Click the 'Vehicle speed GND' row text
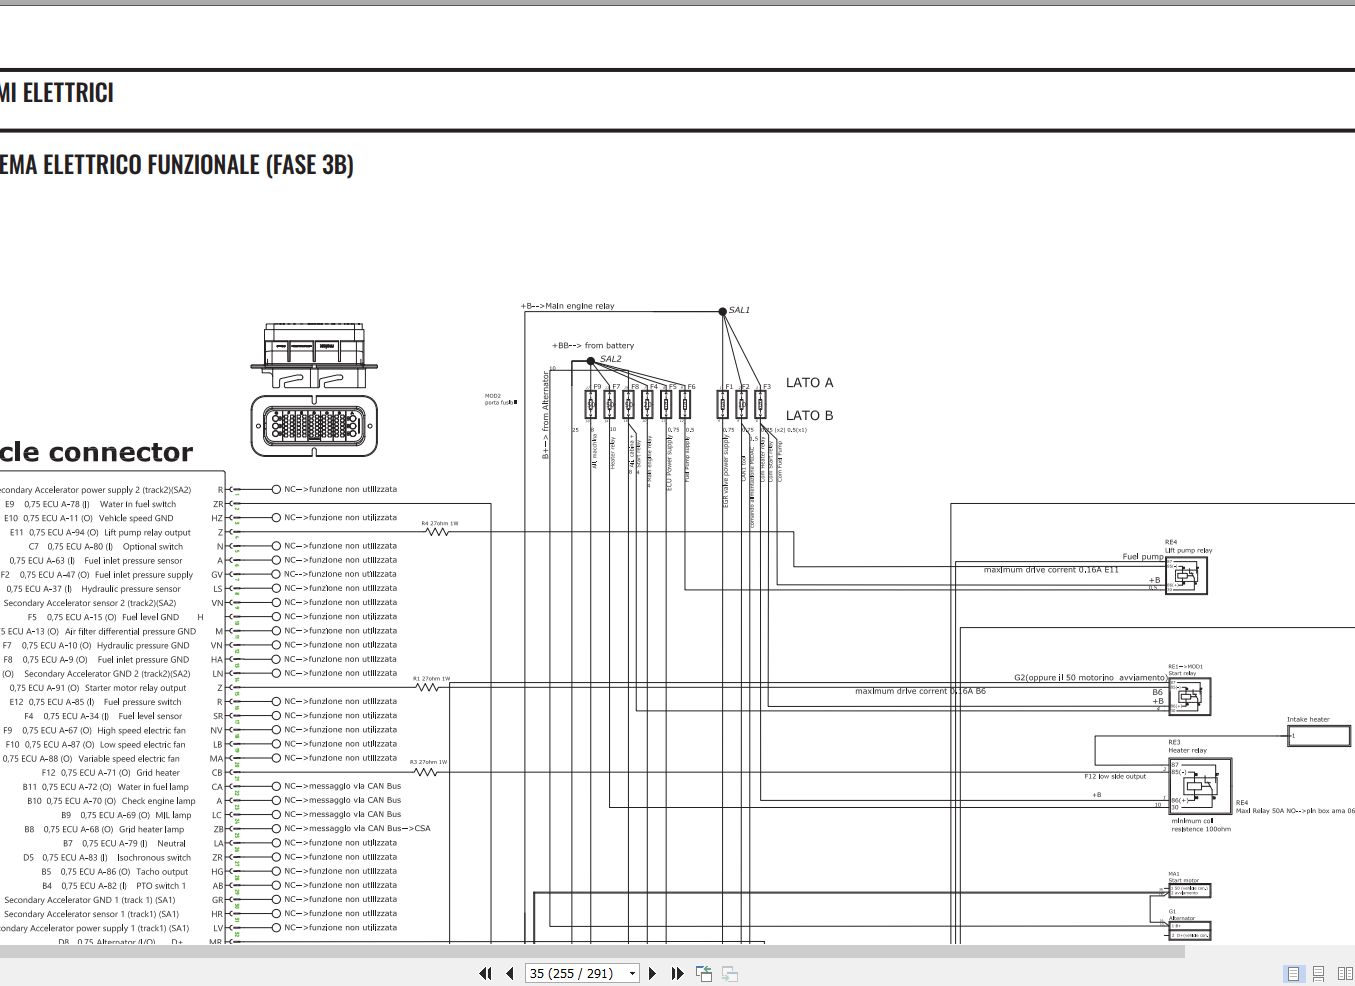The height and width of the screenshot is (986, 1355). [x=136, y=518]
